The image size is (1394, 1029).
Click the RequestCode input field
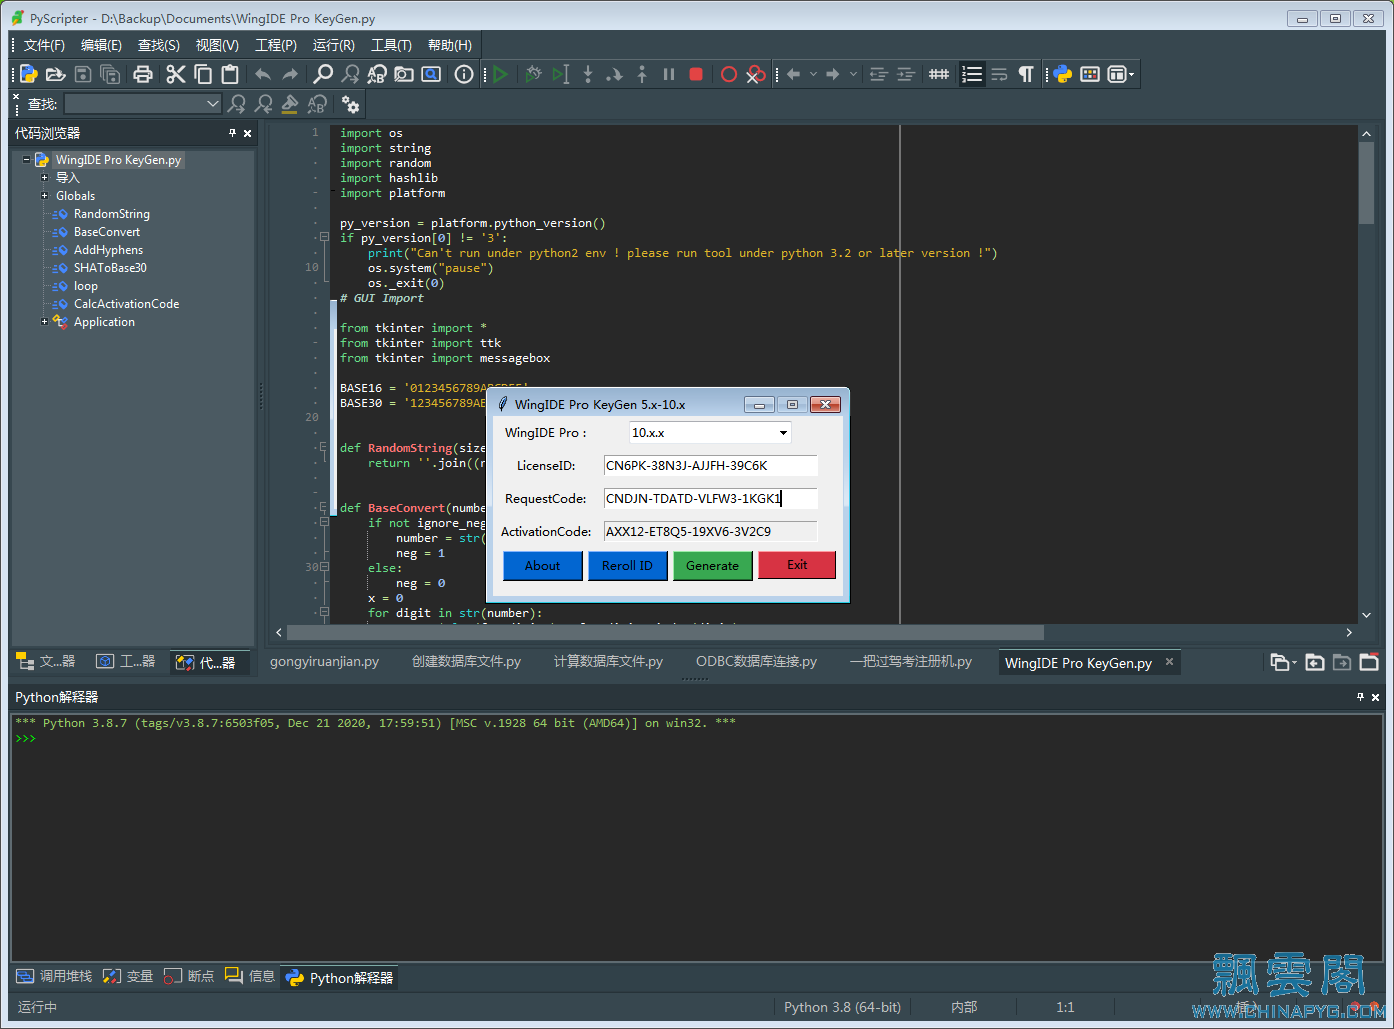pos(710,499)
